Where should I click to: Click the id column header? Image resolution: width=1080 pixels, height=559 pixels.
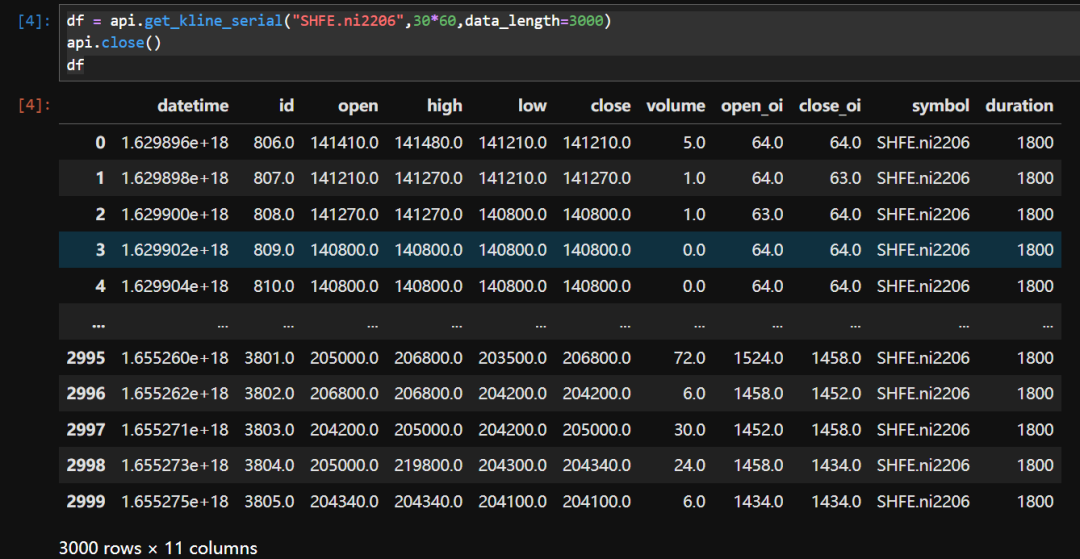point(287,105)
